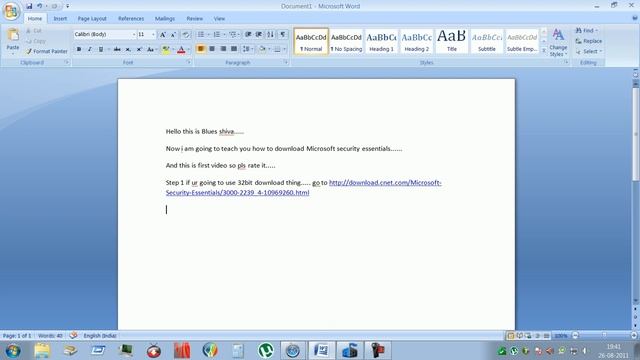
Task: Center the paragraph text
Action: [x=212, y=49]
